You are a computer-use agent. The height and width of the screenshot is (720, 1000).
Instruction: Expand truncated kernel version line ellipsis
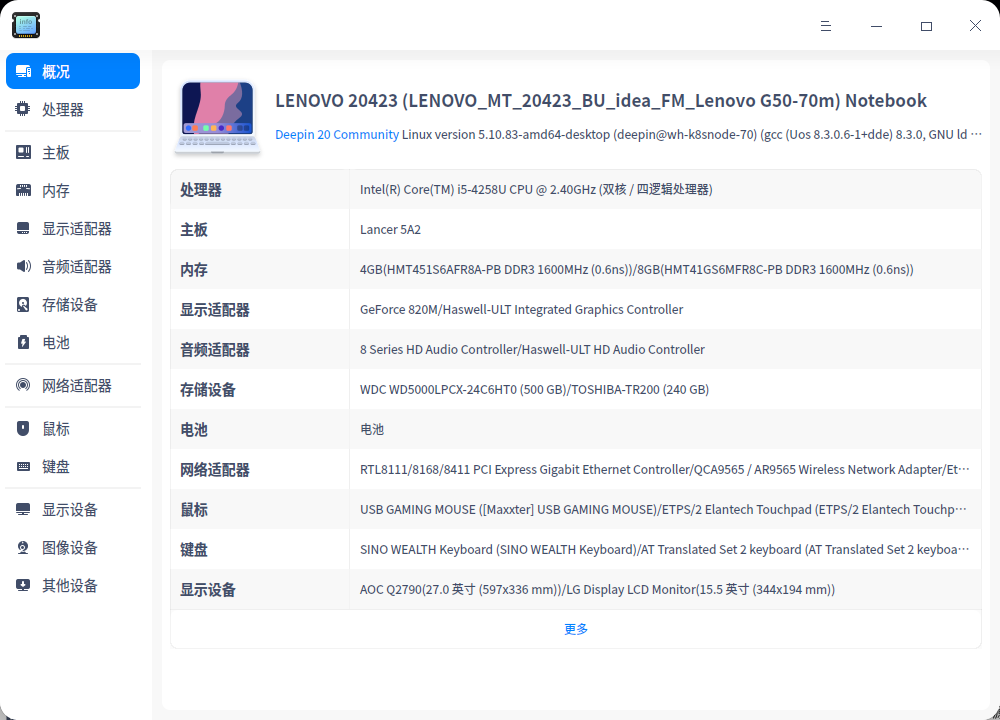977,133
